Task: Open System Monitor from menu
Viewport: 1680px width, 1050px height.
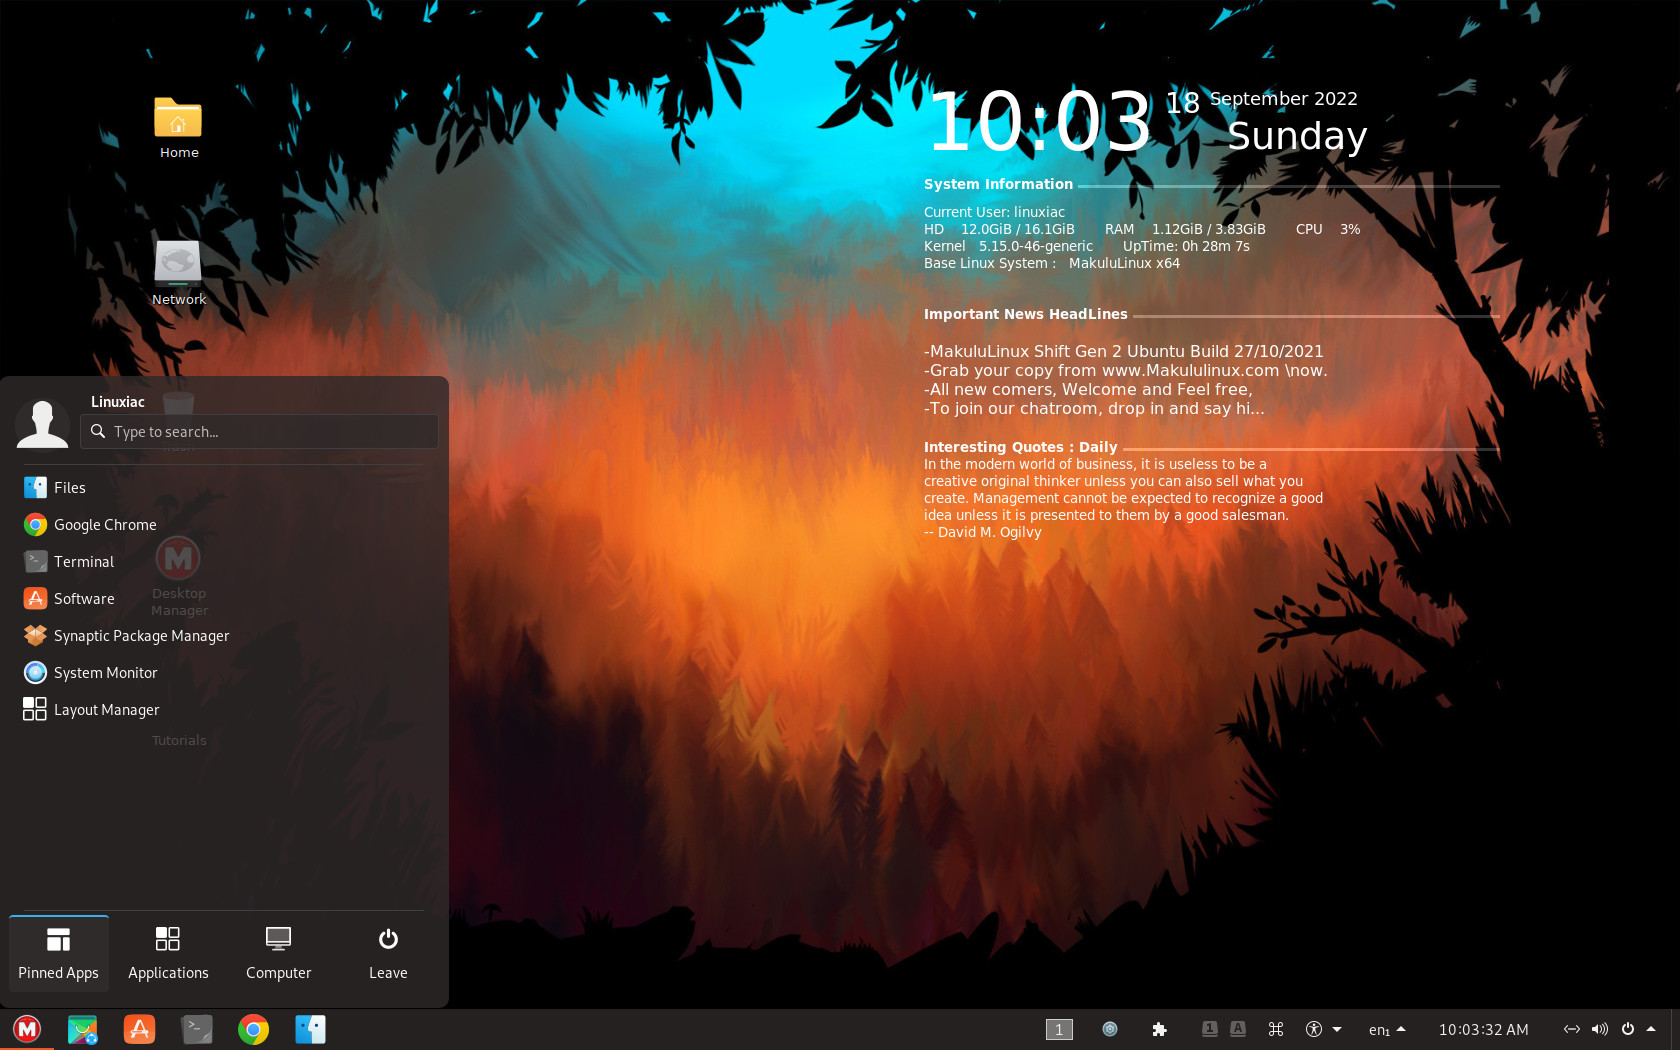Action: click(x=222, y=673)
